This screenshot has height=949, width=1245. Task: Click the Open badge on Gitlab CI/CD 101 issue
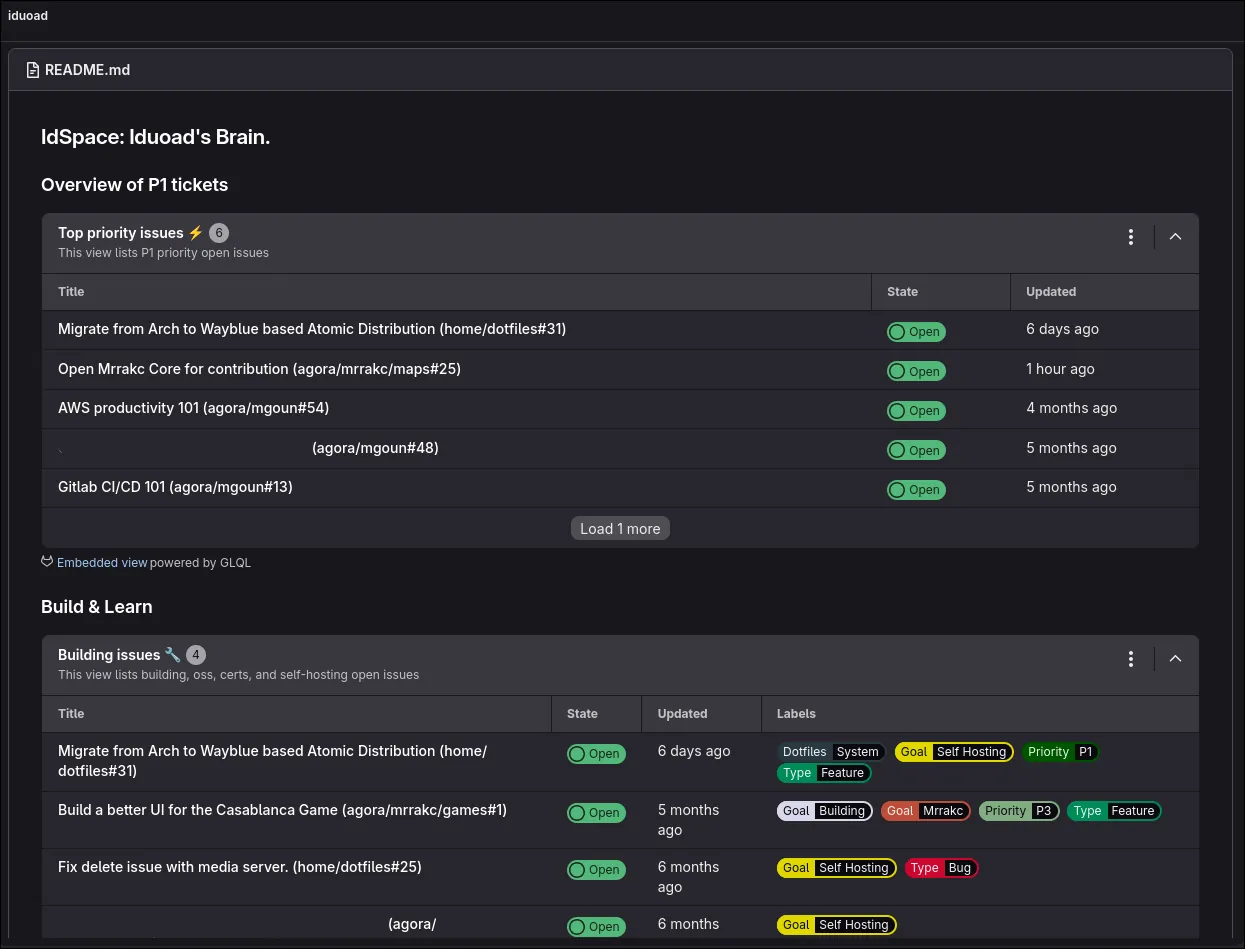point(915,489)
